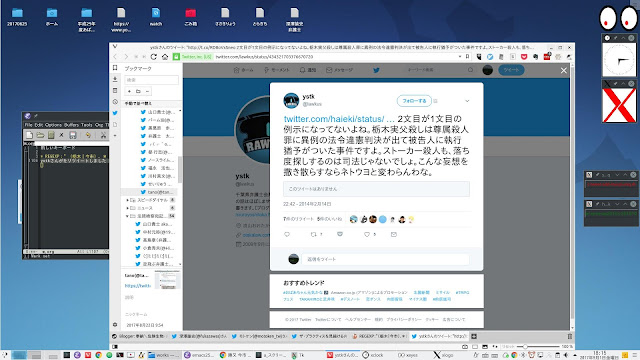Add new bookmark with plus button
The image size is (640, 360).
pos(129,91)
